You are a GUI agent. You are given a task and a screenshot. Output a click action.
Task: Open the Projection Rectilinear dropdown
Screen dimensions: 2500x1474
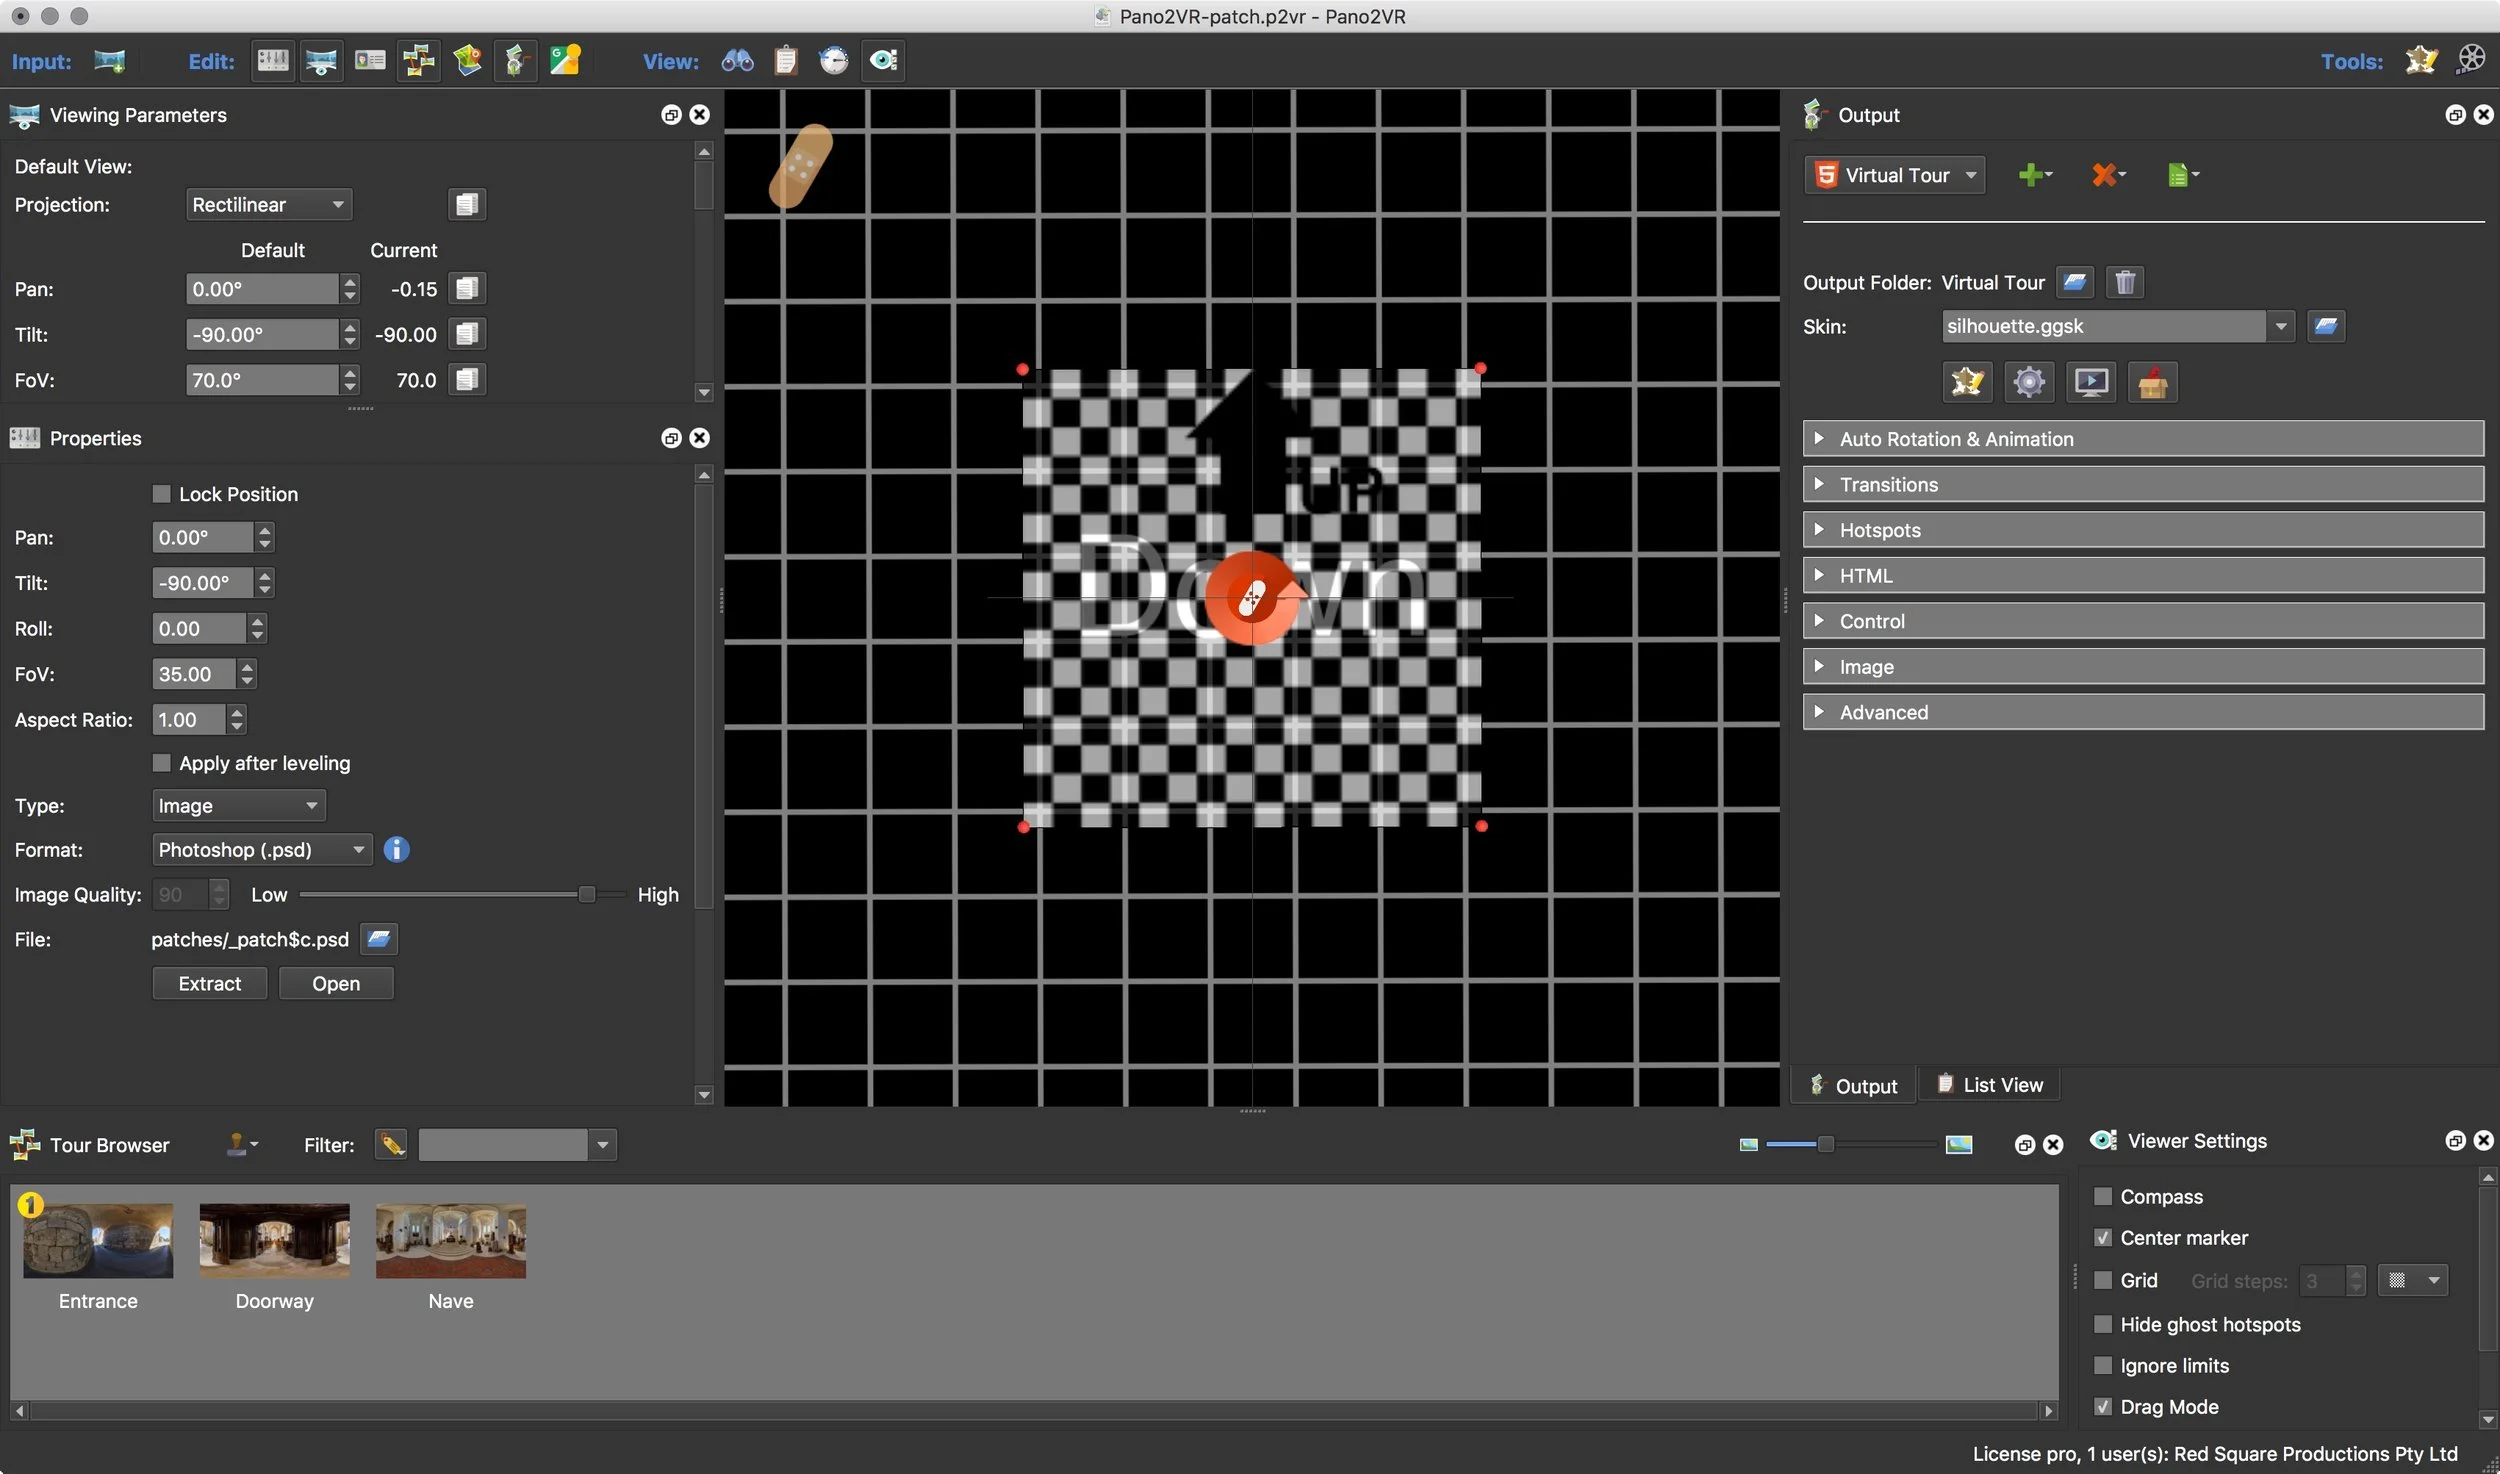click(269, 205)
